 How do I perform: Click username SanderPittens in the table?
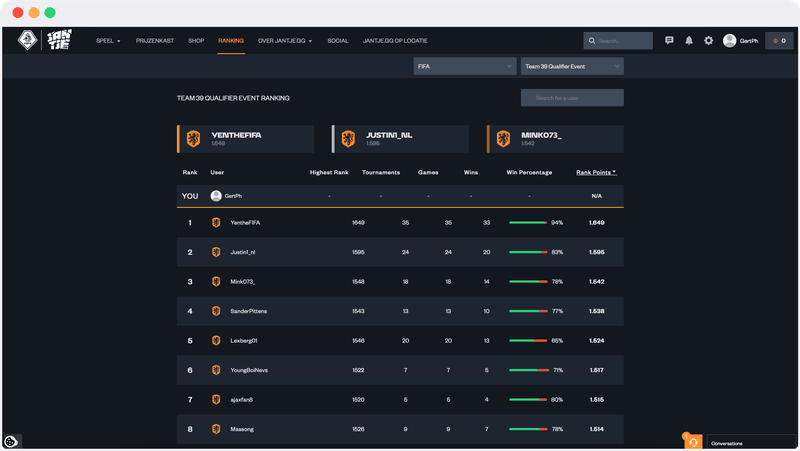tap(248, 311)
